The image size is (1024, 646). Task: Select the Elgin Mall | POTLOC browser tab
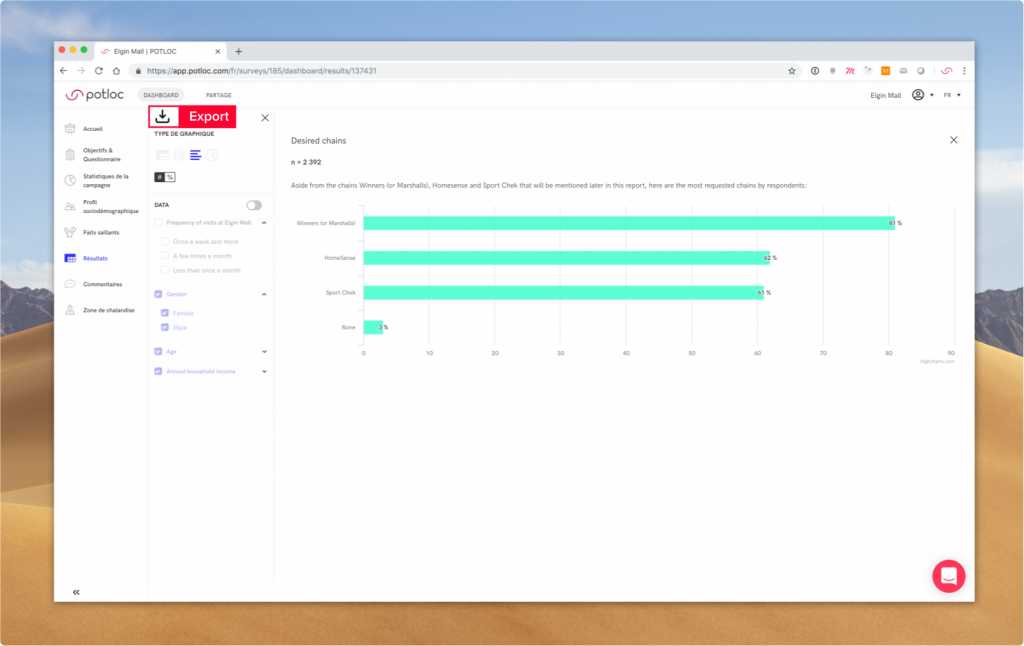click(161, 51)
